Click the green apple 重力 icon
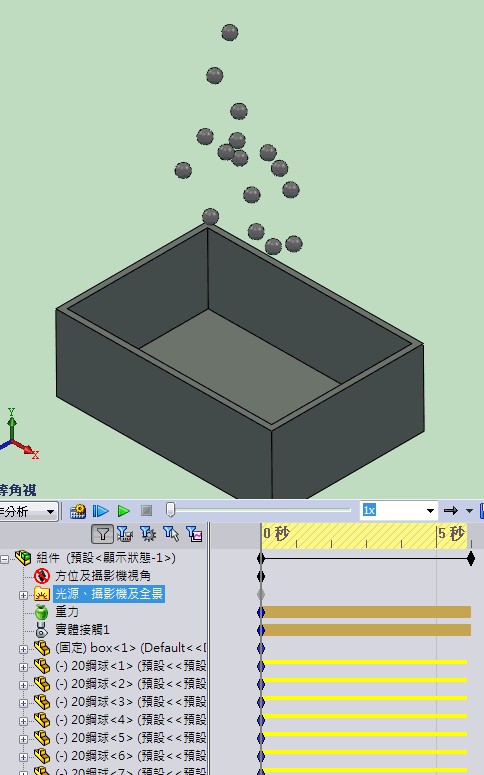This screenshot has height=775, width=484. 42,612
